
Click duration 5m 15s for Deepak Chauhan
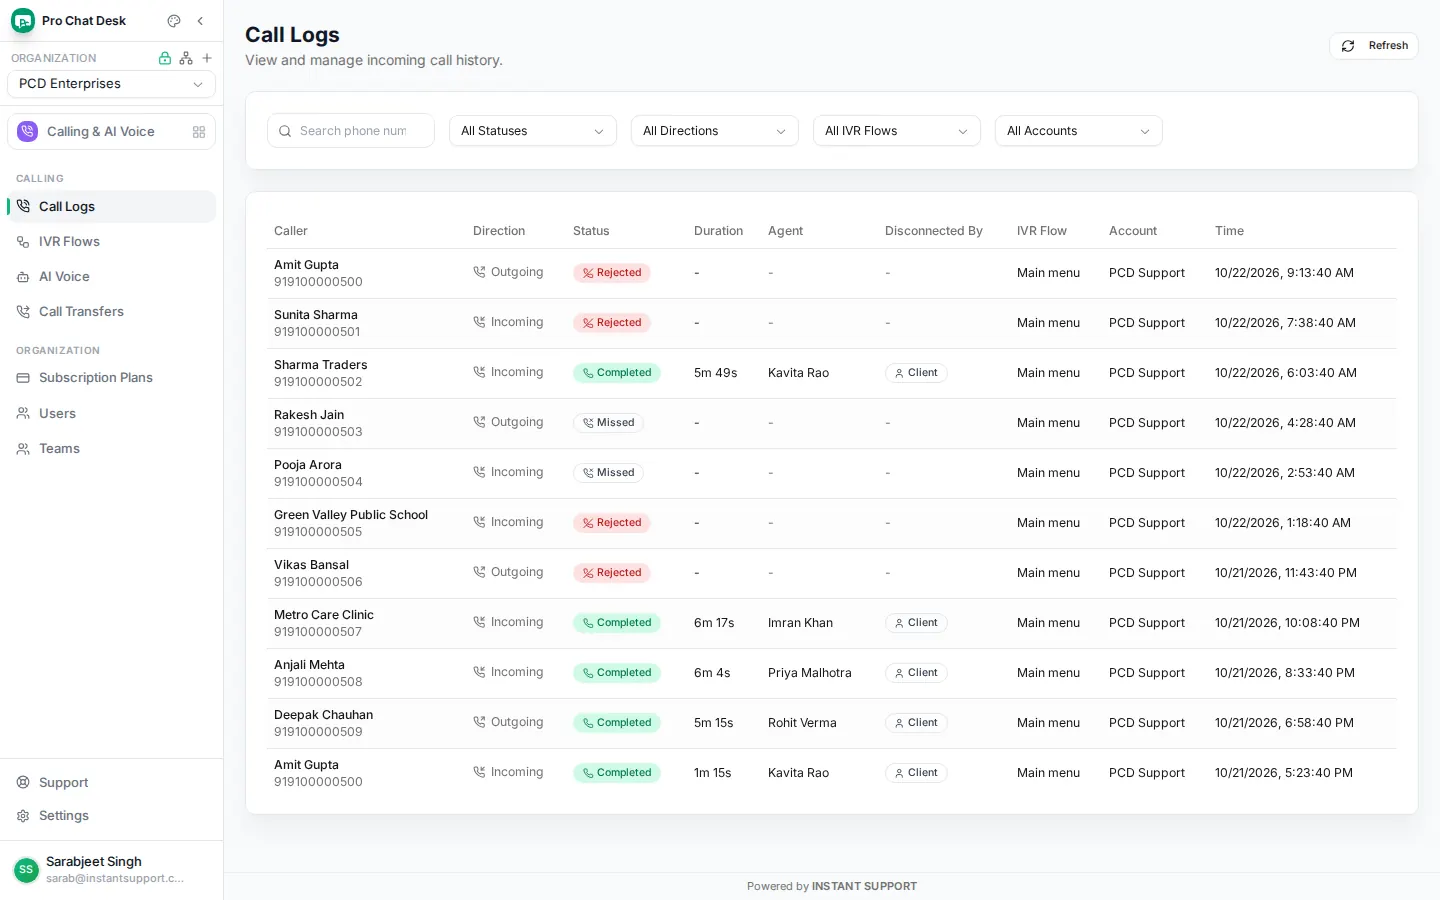coord(714,723)
